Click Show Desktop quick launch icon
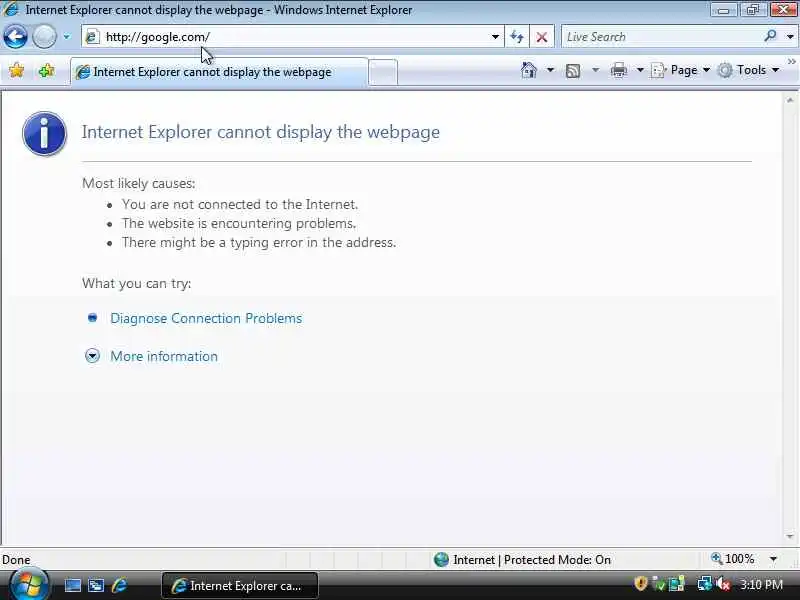Screen dimensions: 800x600 [72, 585]
